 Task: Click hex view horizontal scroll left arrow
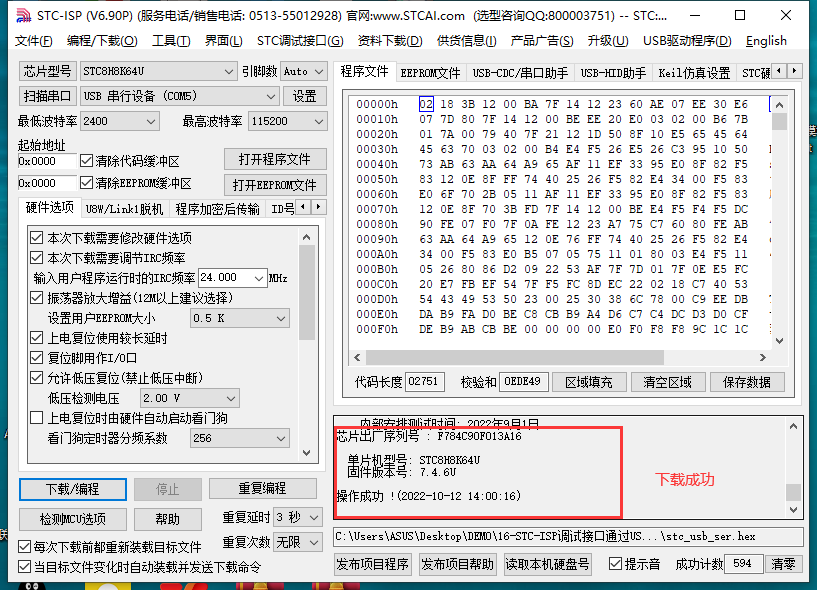tap(357, 358)
